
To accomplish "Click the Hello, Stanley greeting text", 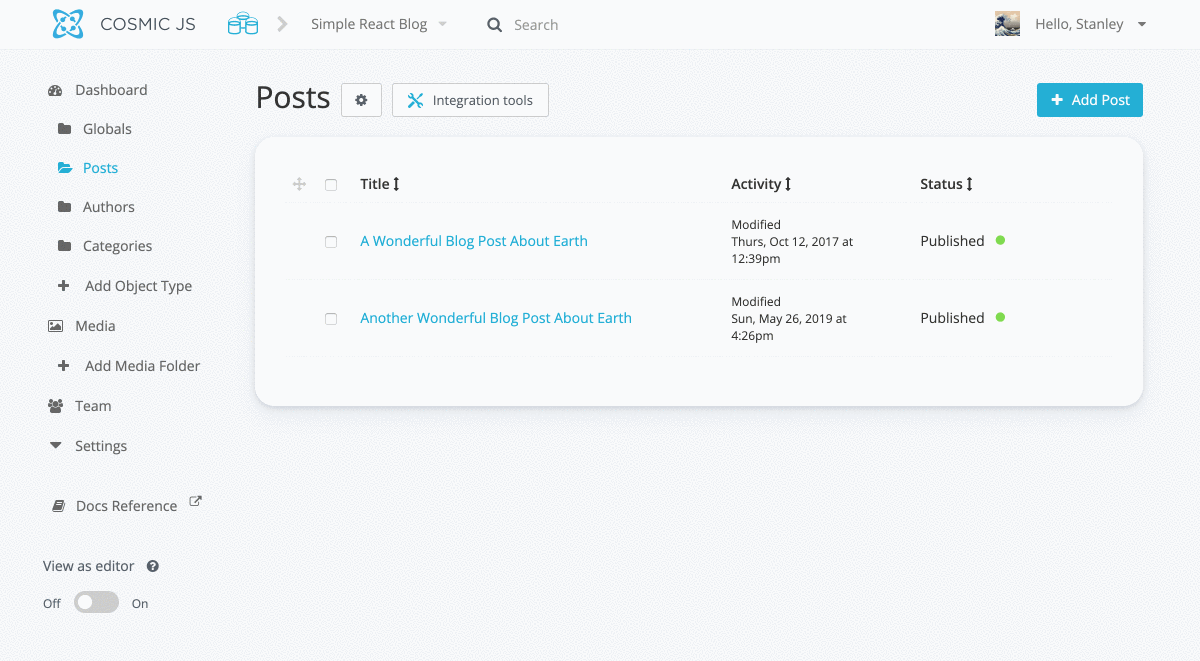I will tap(1079, 24).
